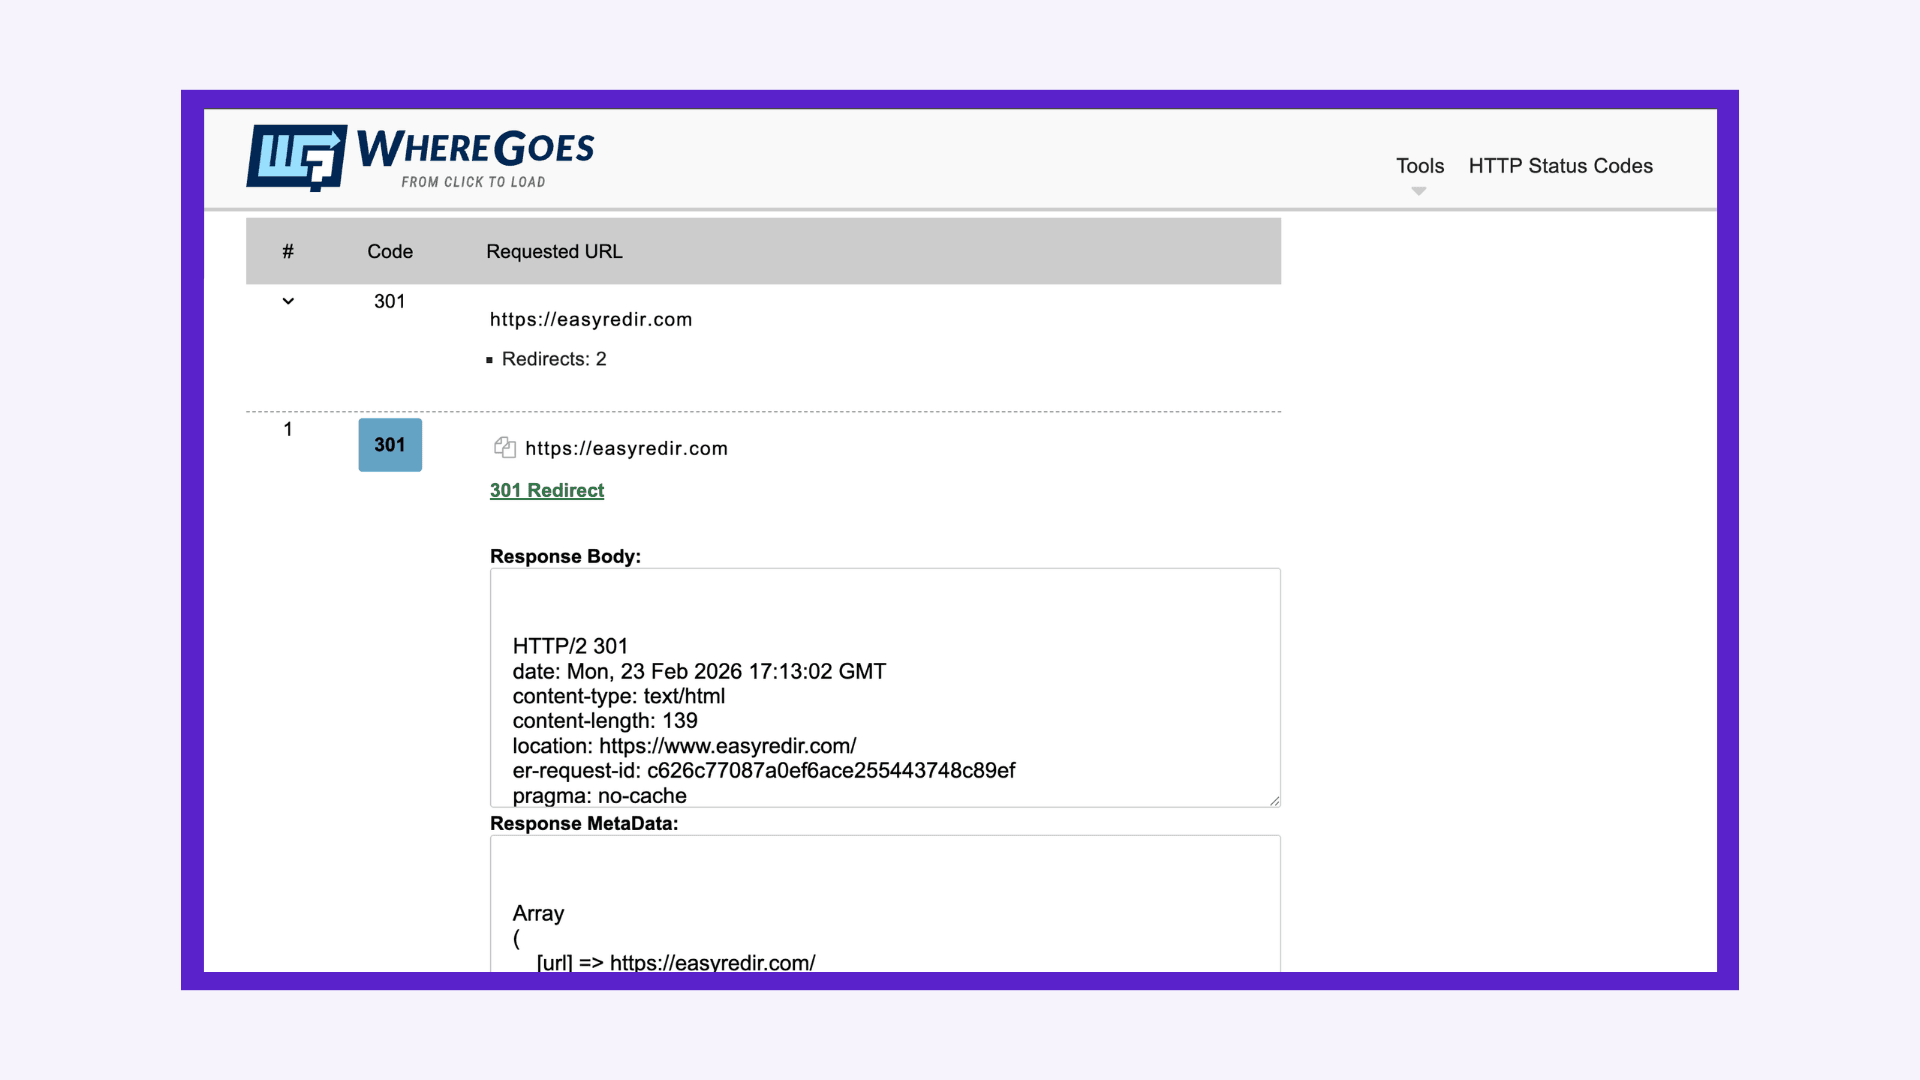Click the location header line
The height and width of the screenshot is (1080, 1920).
684,746
